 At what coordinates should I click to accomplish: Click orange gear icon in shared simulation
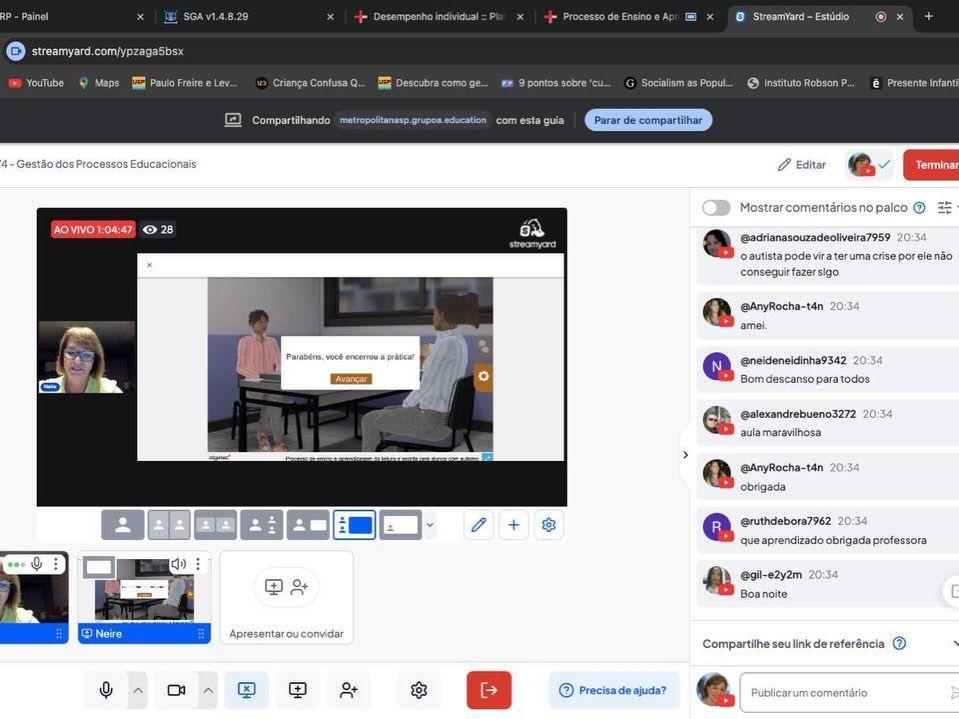coord(483,376)
